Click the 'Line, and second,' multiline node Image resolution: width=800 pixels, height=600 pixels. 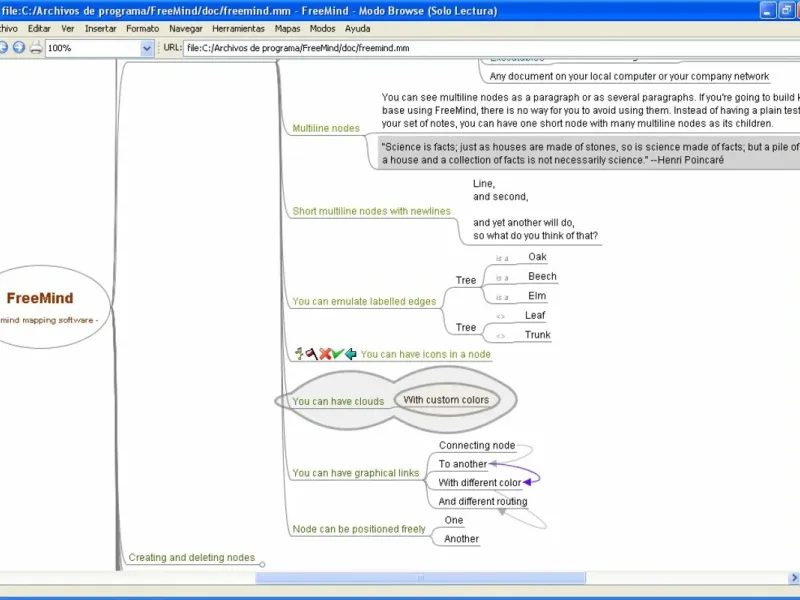[x=535, y=210]
